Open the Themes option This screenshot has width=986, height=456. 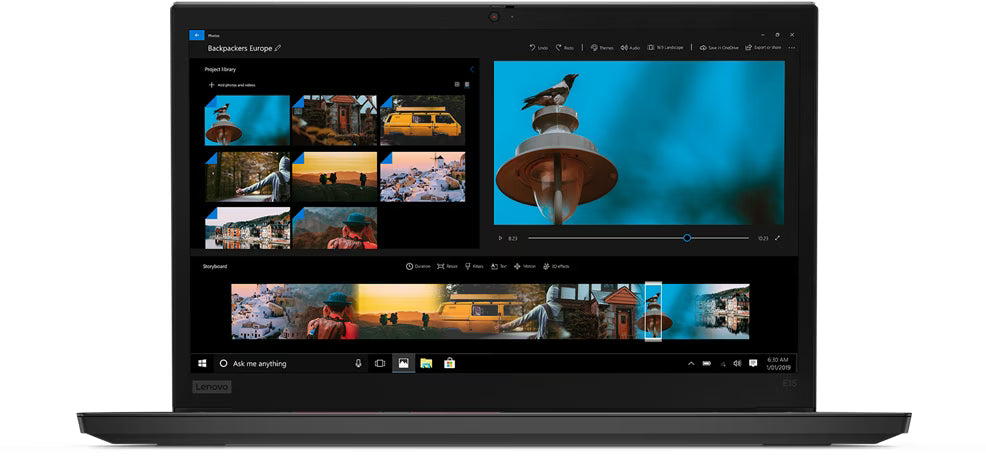click(602, 48)
